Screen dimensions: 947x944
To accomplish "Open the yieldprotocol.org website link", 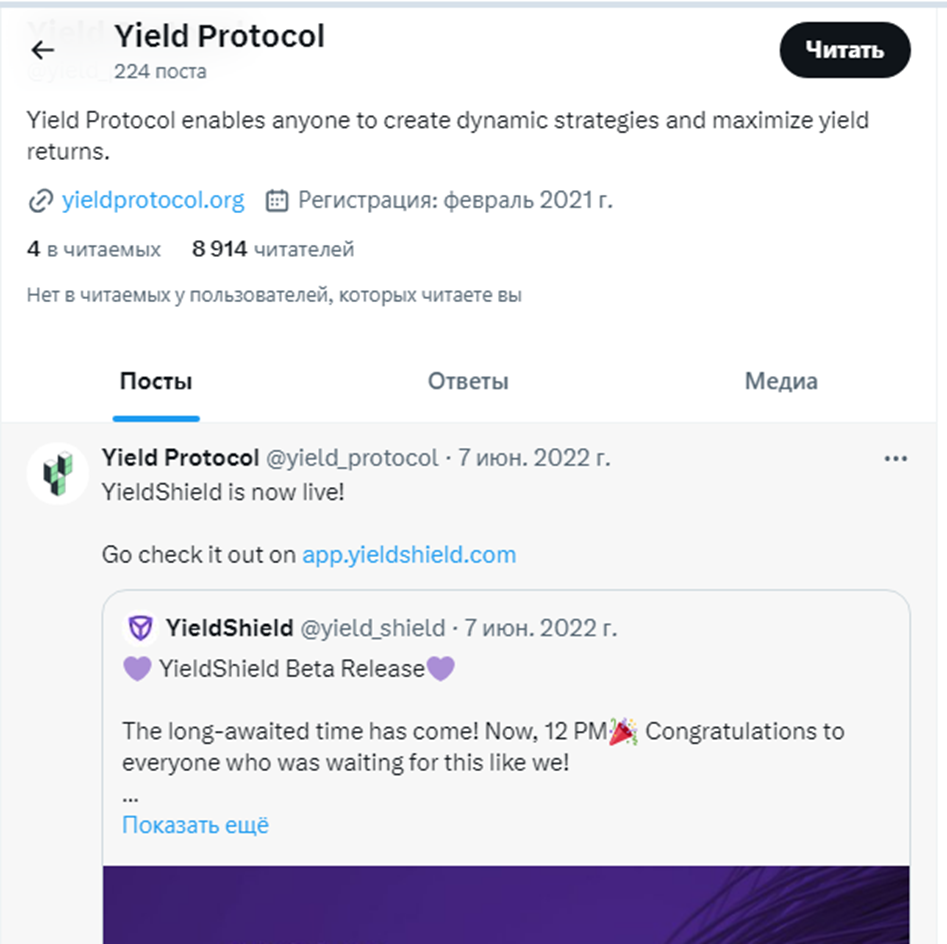I will [x=153, y=200].
